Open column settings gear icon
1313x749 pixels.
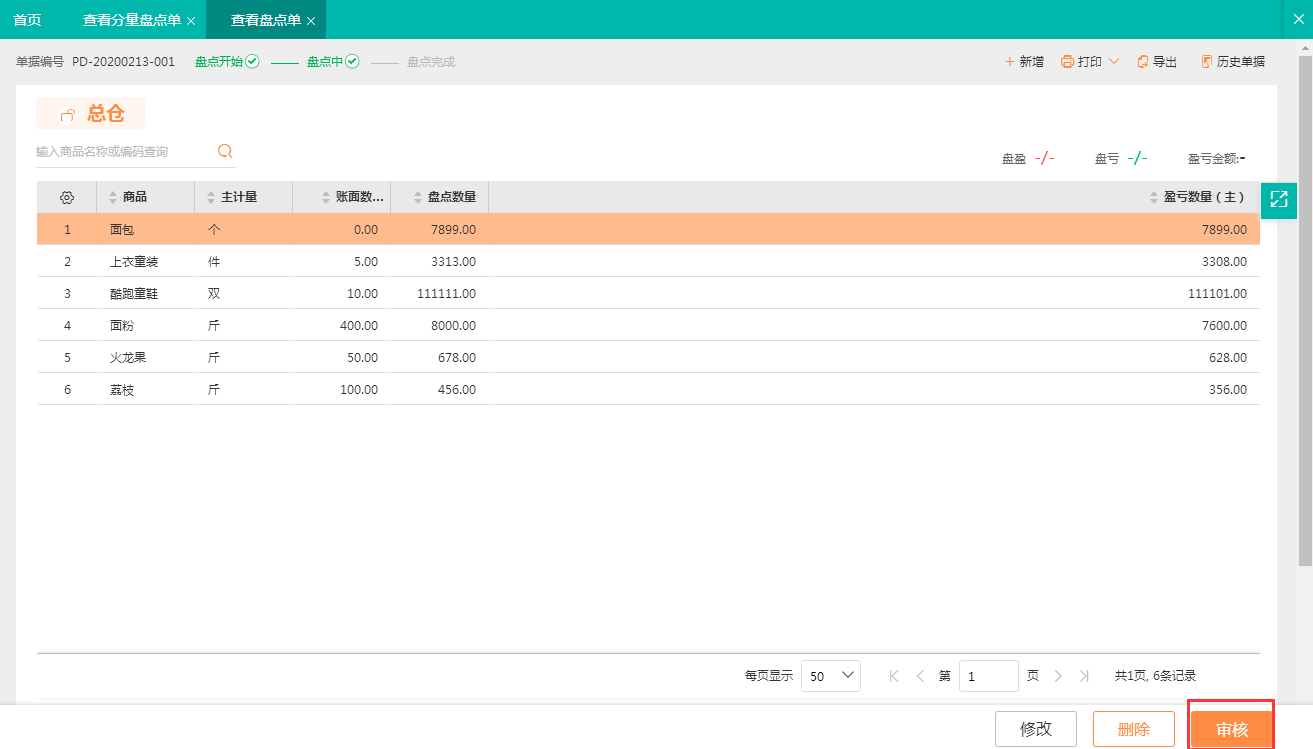[67, 197]
